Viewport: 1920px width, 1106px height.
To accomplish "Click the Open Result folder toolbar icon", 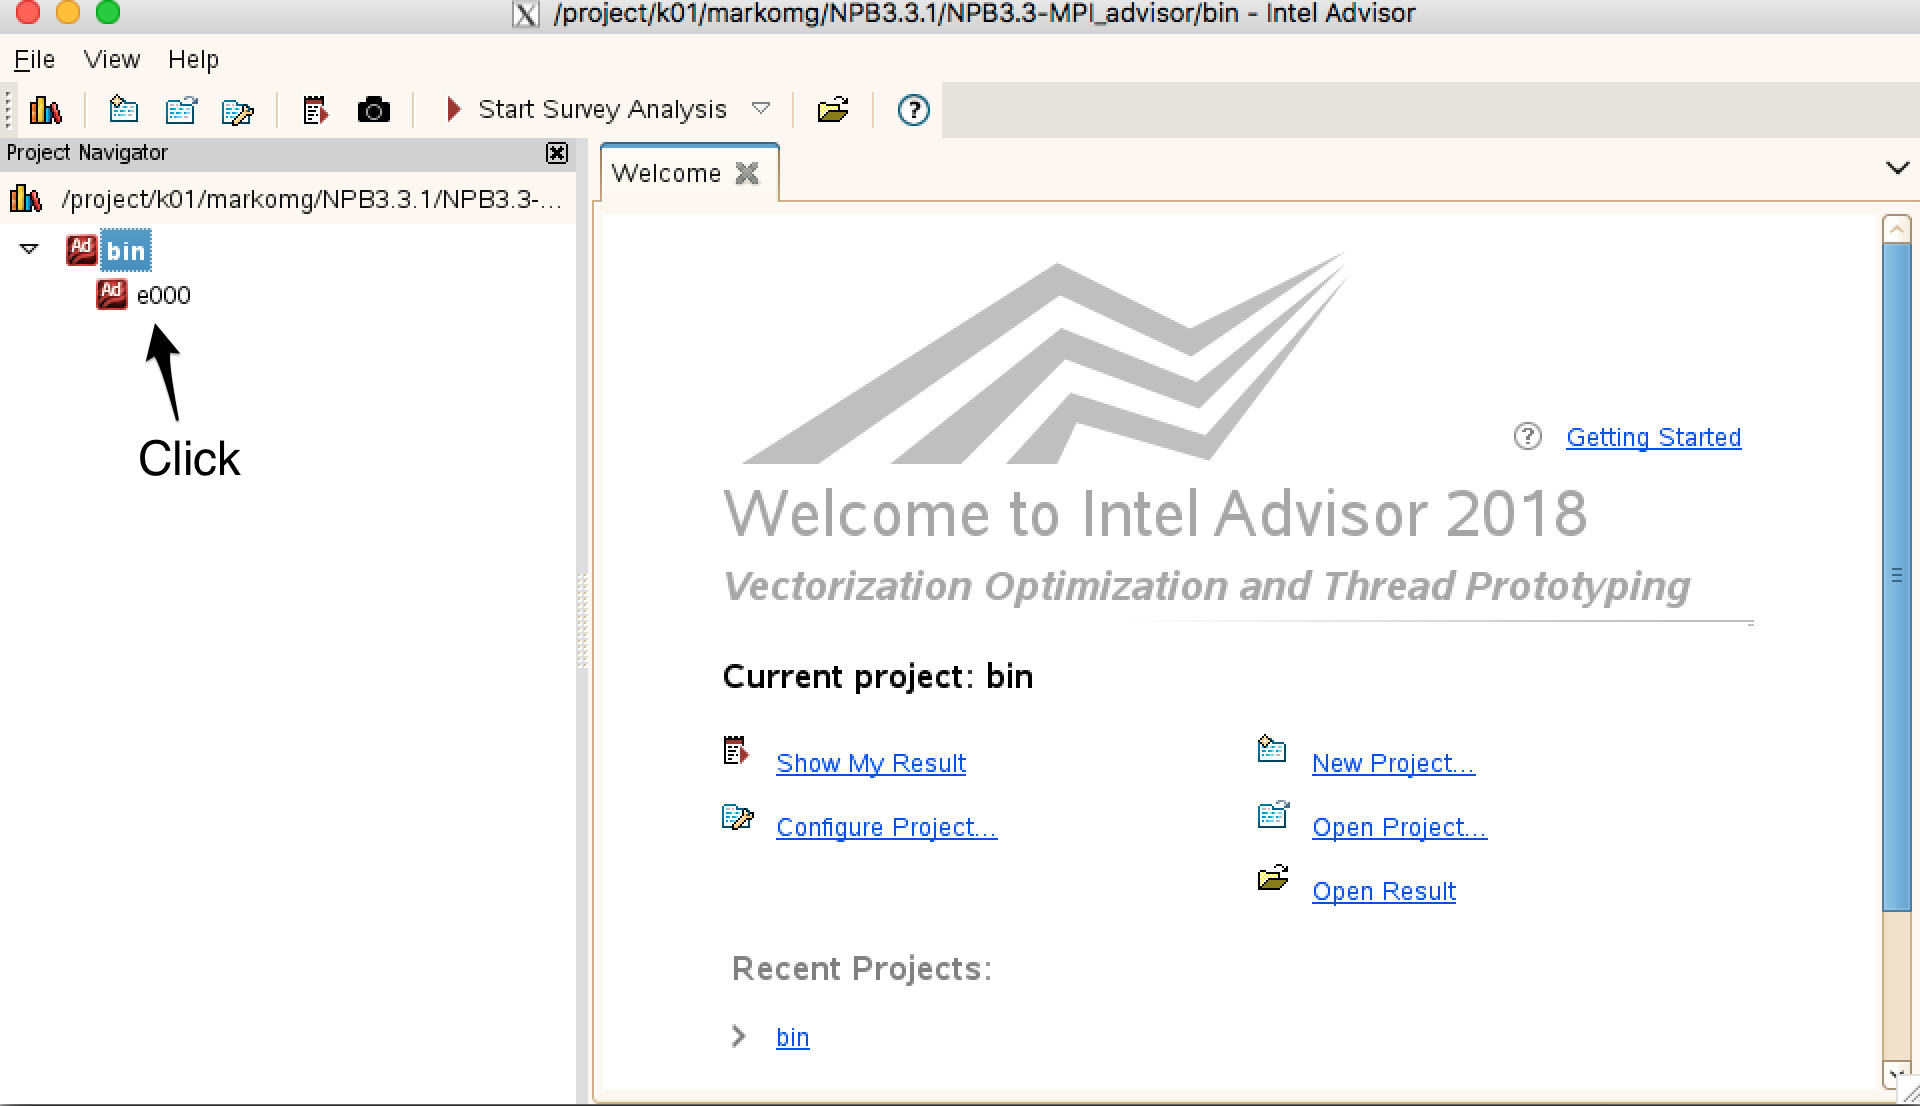I will [x=833, y=109].
